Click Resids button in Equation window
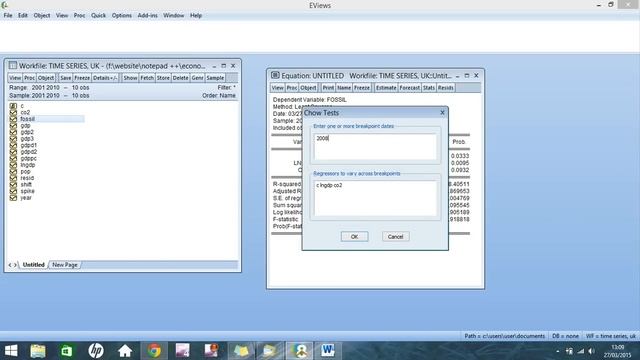This screenshot has height=360, width=640. click(446, 88)
